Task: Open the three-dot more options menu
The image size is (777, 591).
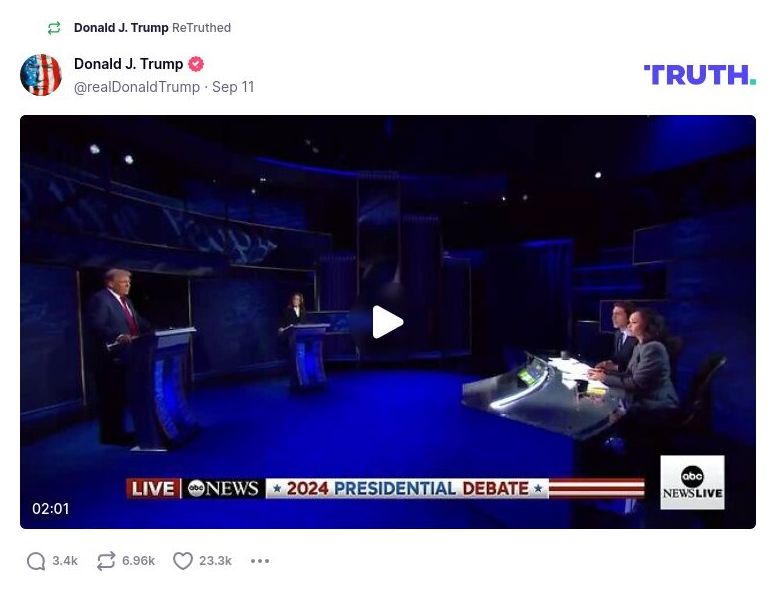Action: (x=260, y=561)
